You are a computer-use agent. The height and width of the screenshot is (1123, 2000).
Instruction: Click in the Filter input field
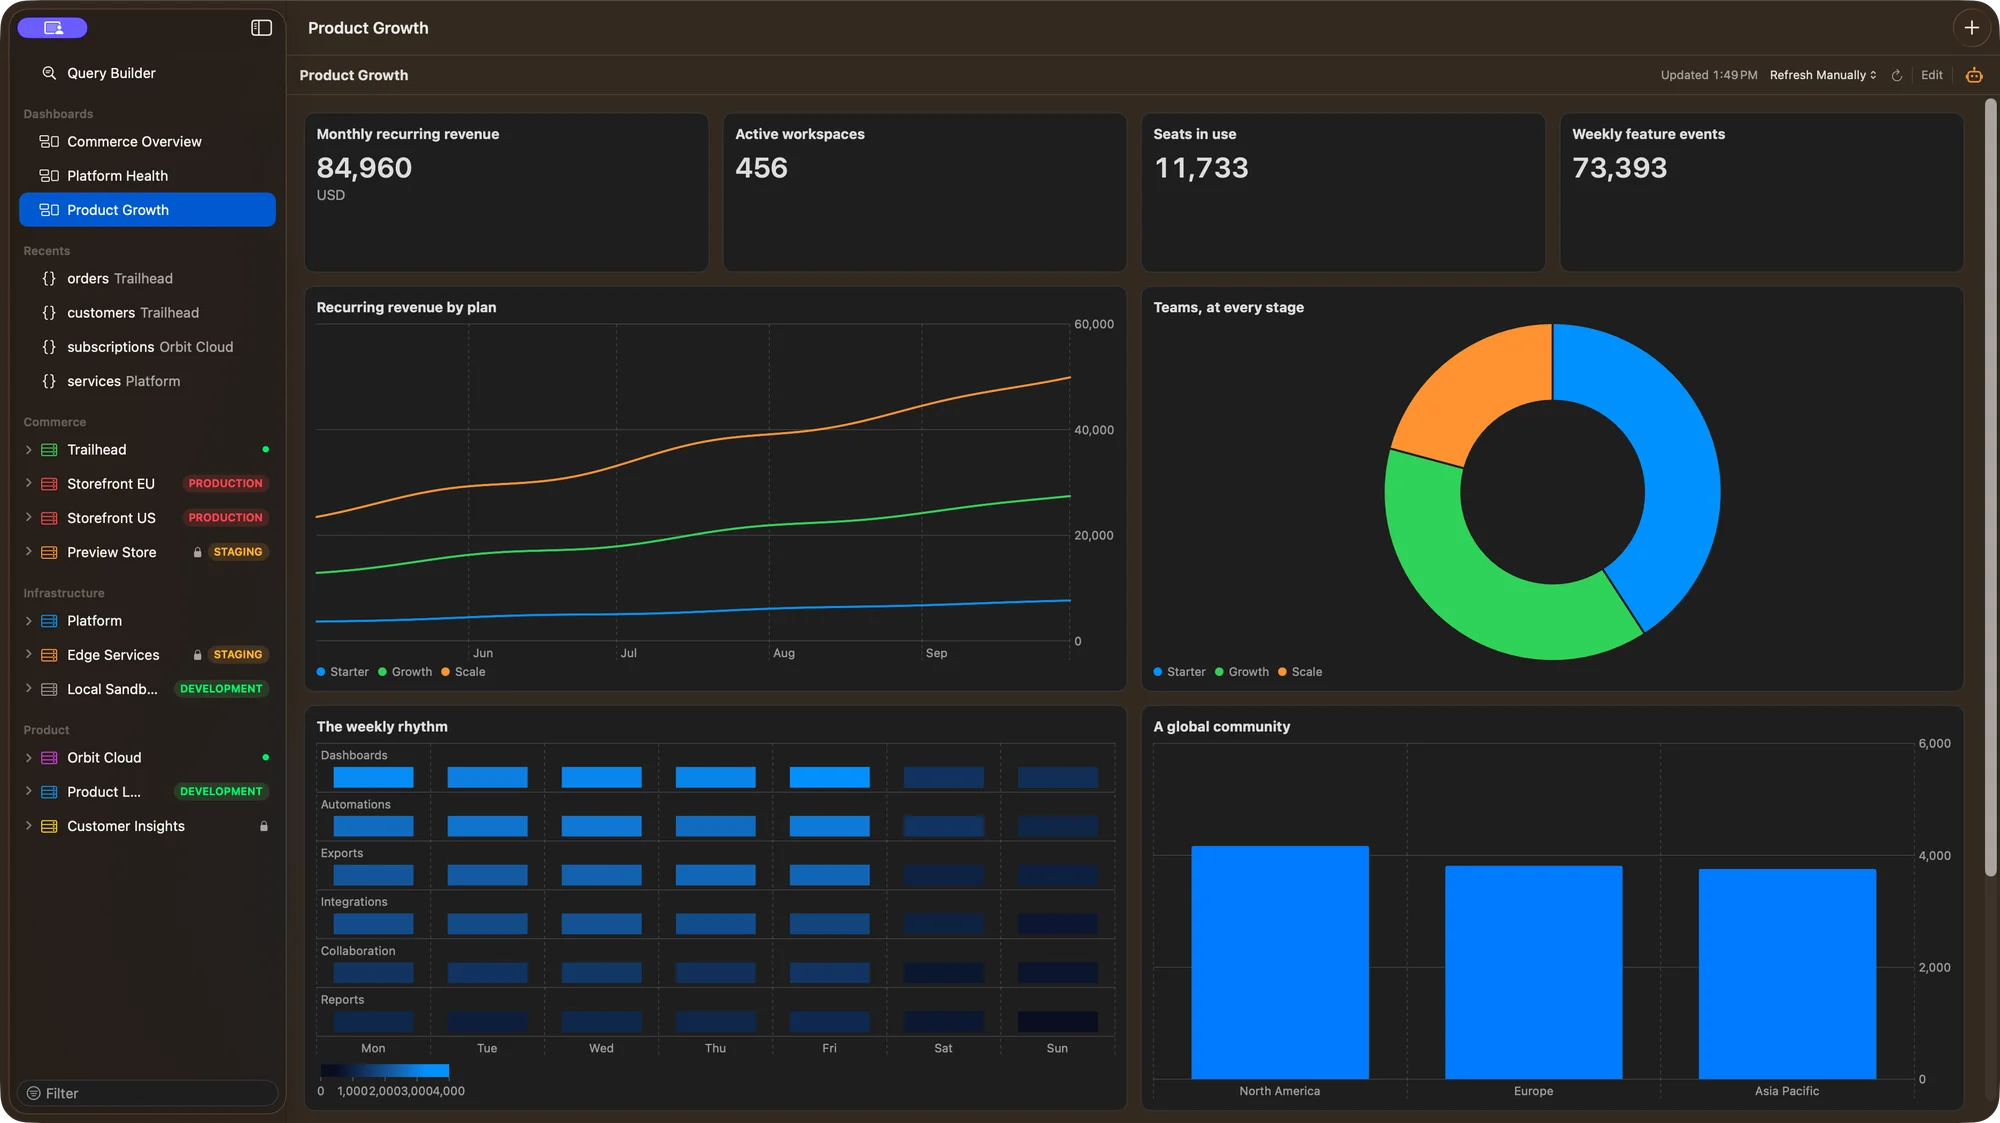[147, 1094]
